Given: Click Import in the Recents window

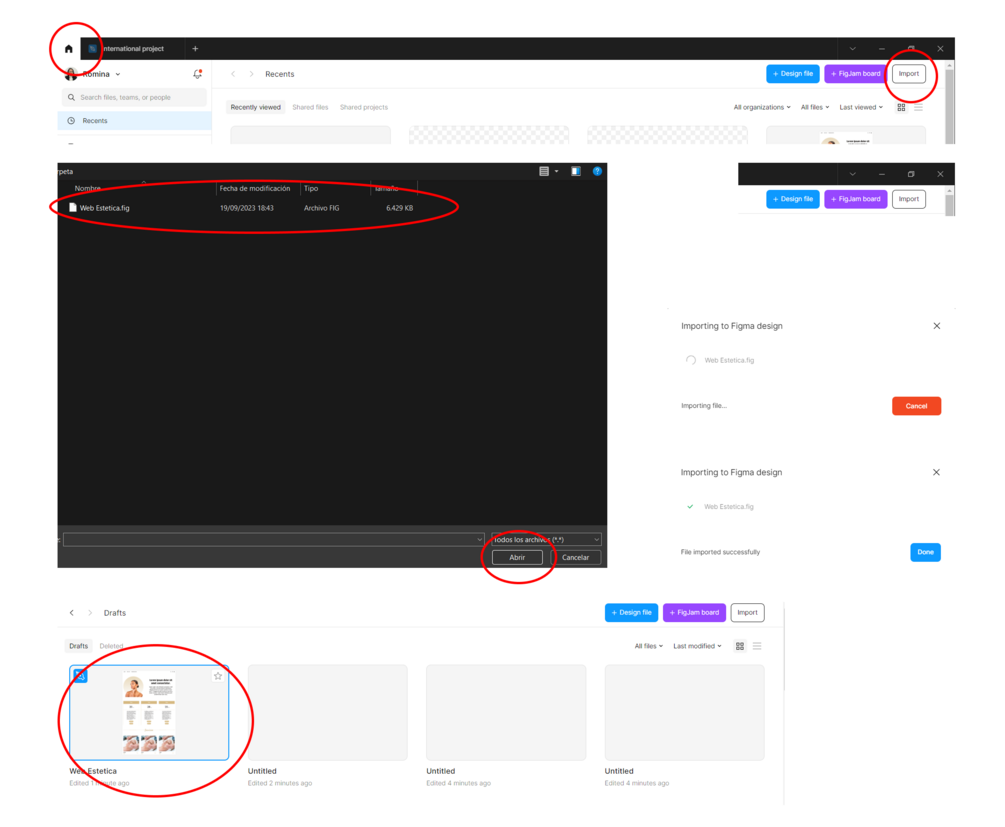Looking at the screenshot, I should pos(908,74).
